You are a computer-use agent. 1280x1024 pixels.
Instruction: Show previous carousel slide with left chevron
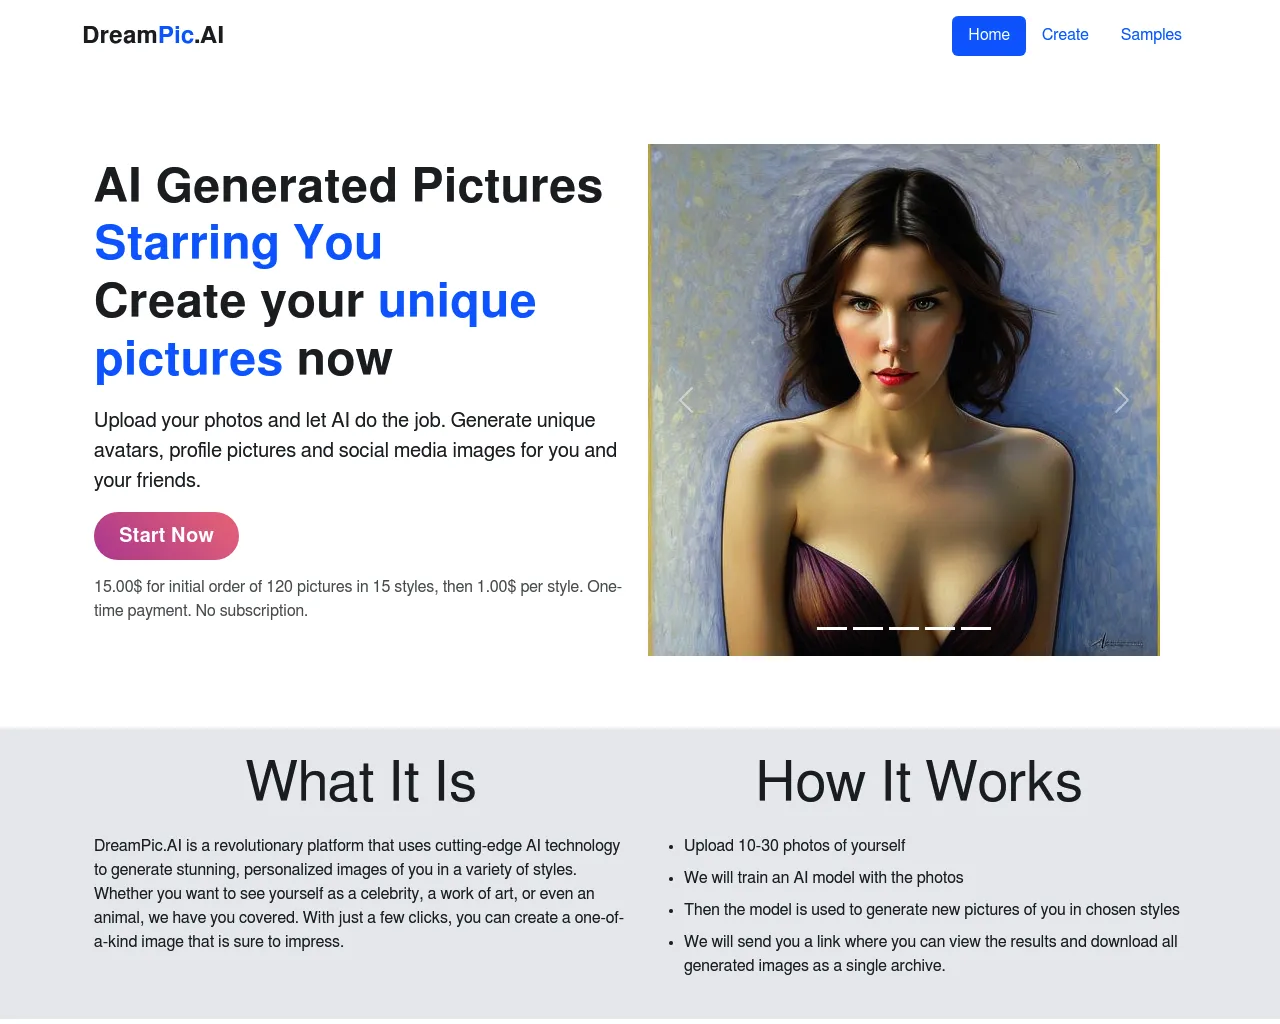point(686,400)
